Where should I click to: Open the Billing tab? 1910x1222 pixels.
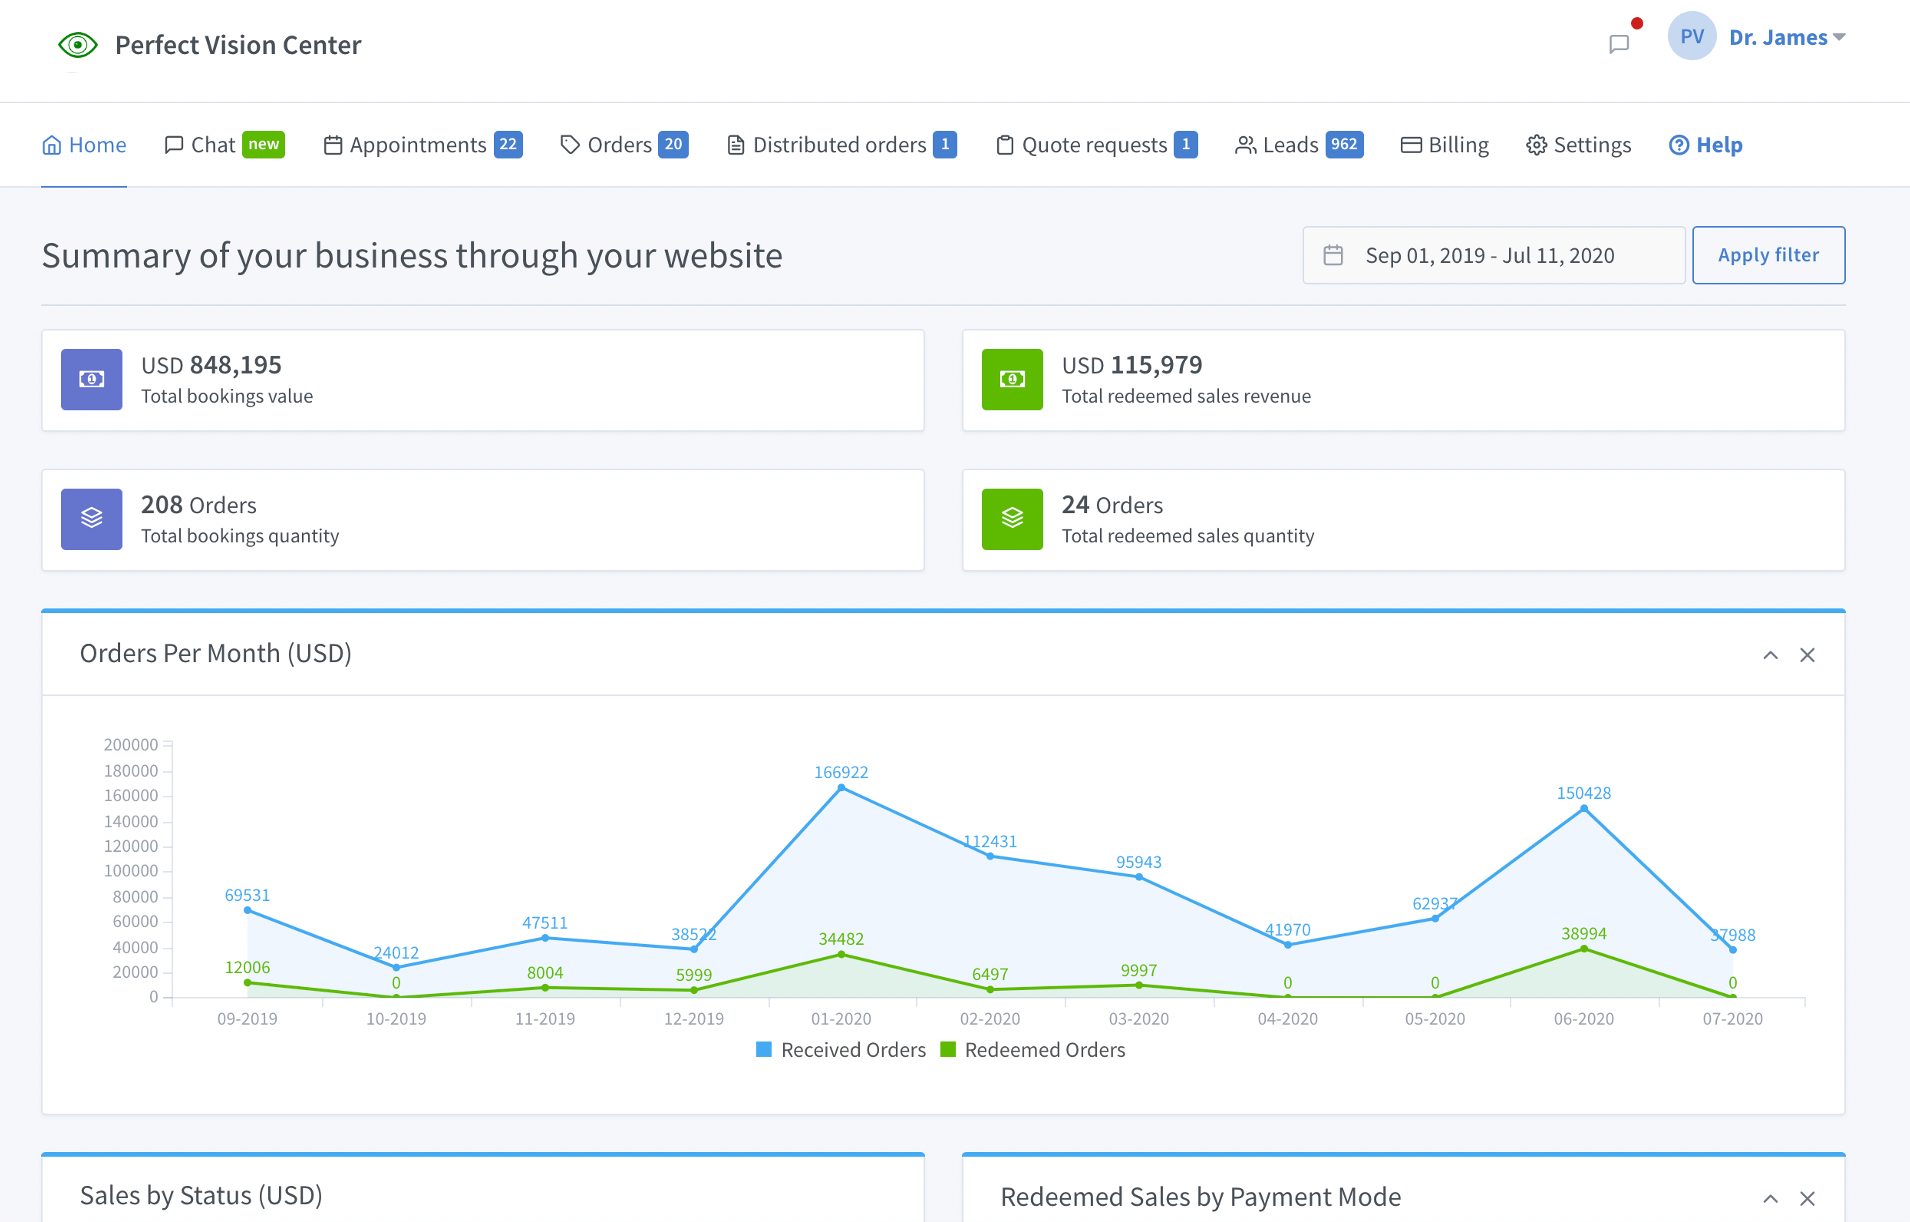[1445, 145]
